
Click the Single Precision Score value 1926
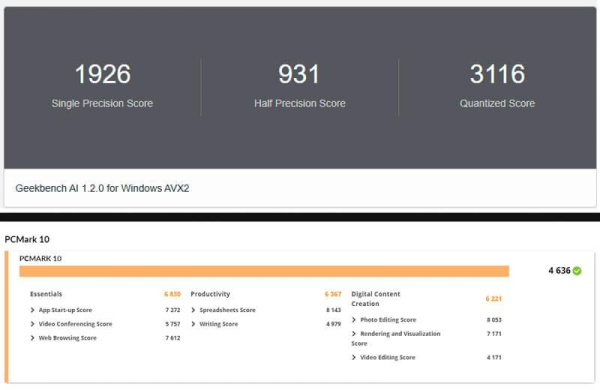103,74
